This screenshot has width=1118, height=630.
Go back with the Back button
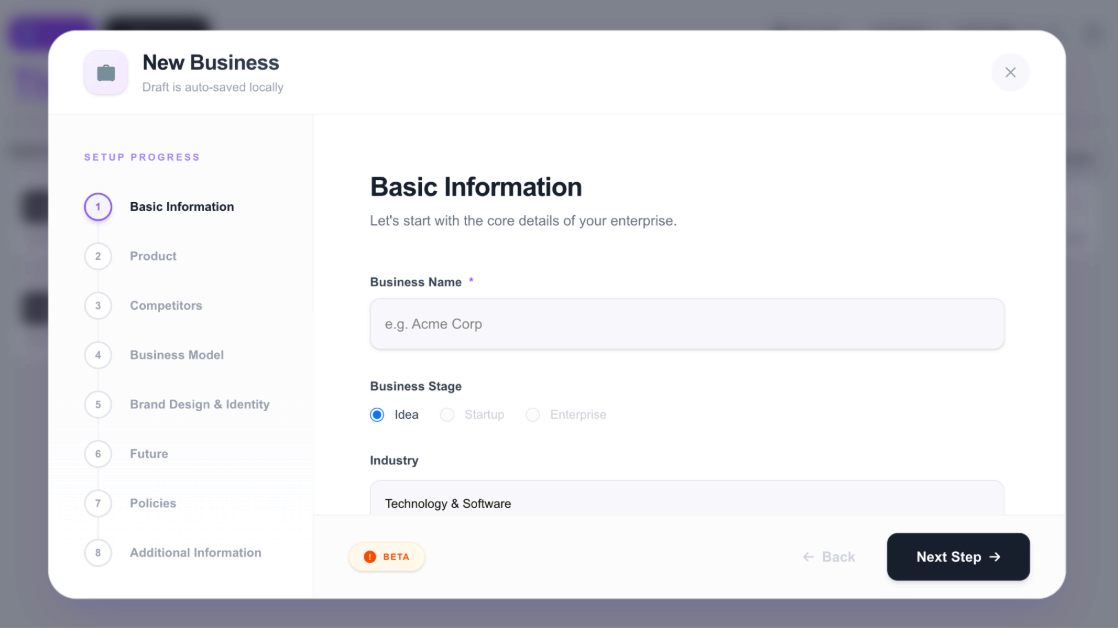[x=829, y=557]
